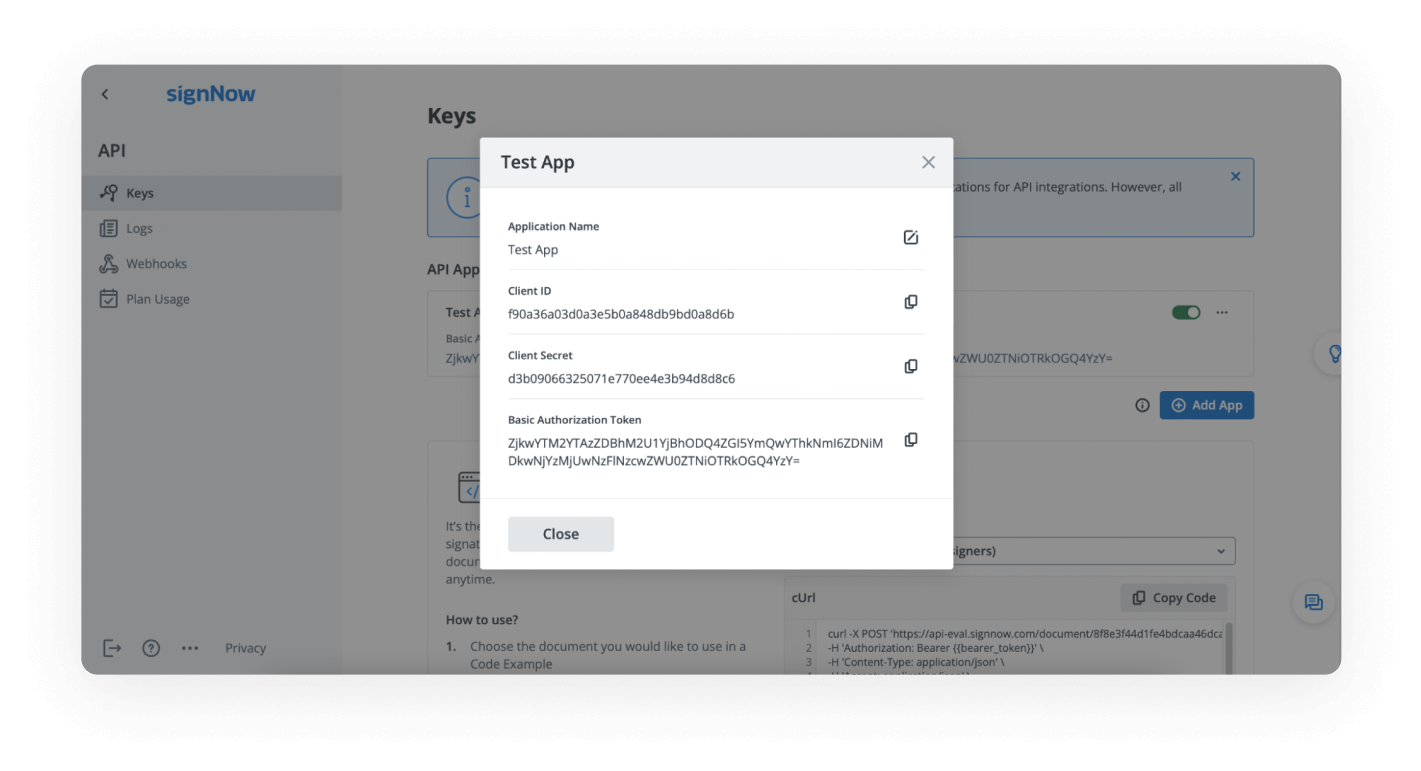Image resolution: width=1421 pixels, height=771 pixels.
Task: Click the edit Application Name pencil icon
Action: tap(910, 238)
